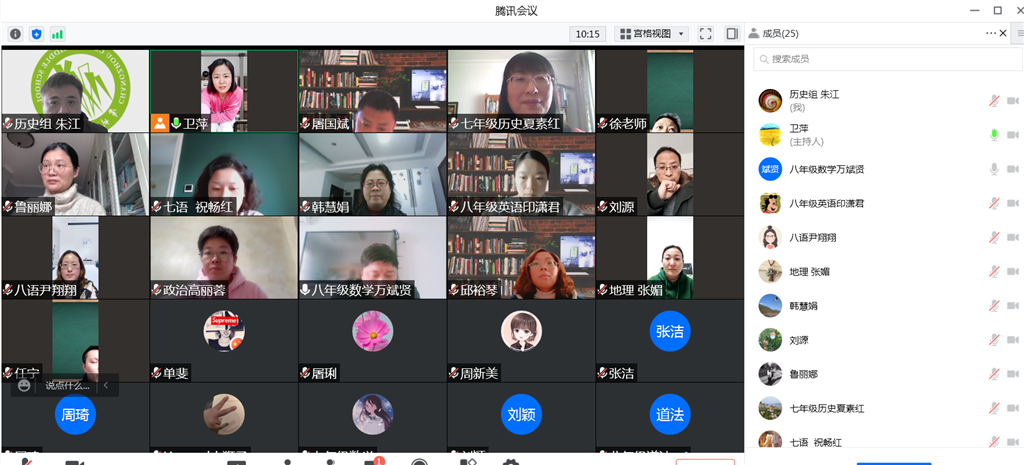Toggle the side panel layout icon

732,34
